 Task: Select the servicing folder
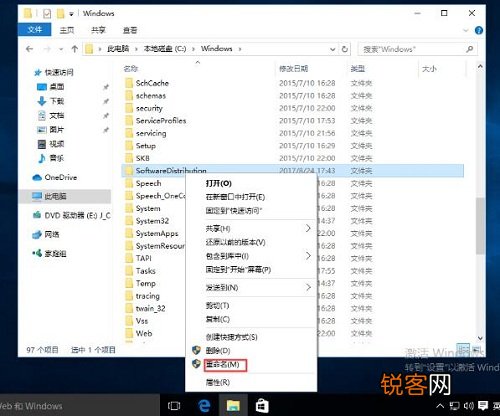pyautogui.click(x=151, y=133)
